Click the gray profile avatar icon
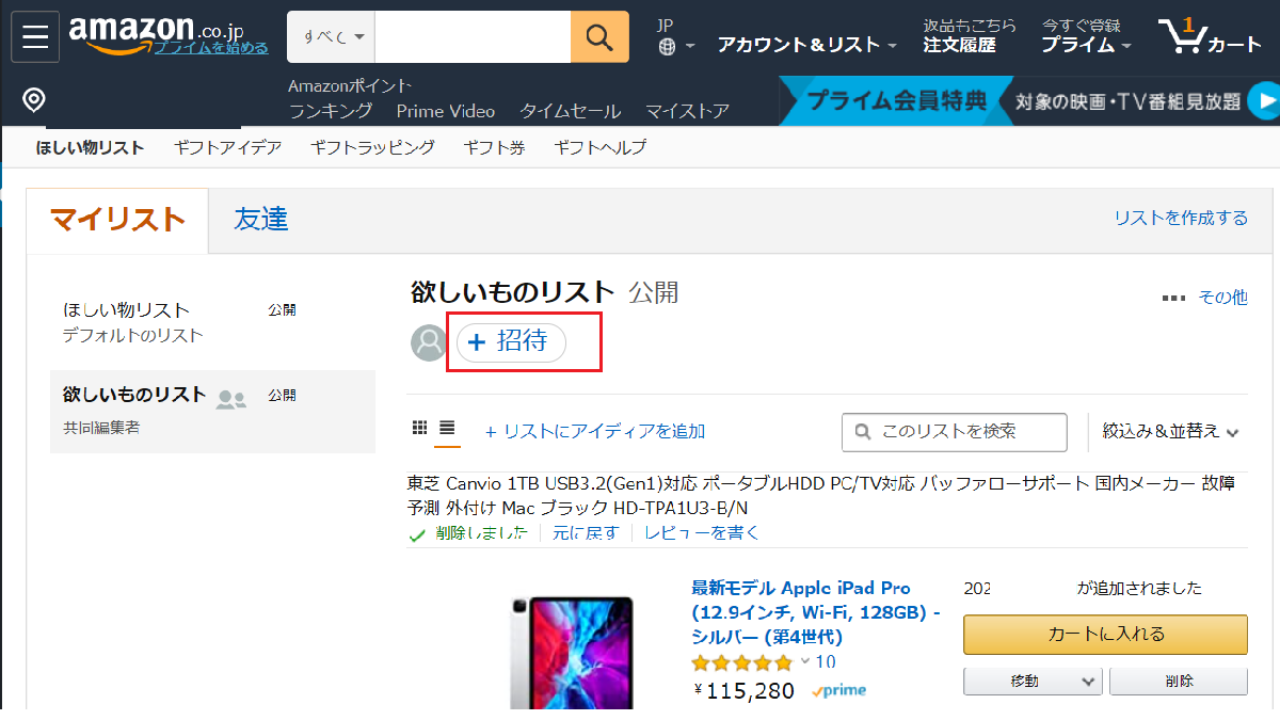1280x720 pixels. coord(429,343)
